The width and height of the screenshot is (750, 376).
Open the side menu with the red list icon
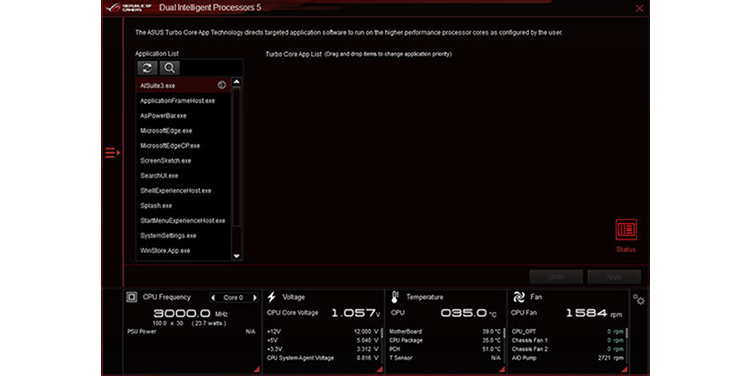coord(112,153)
